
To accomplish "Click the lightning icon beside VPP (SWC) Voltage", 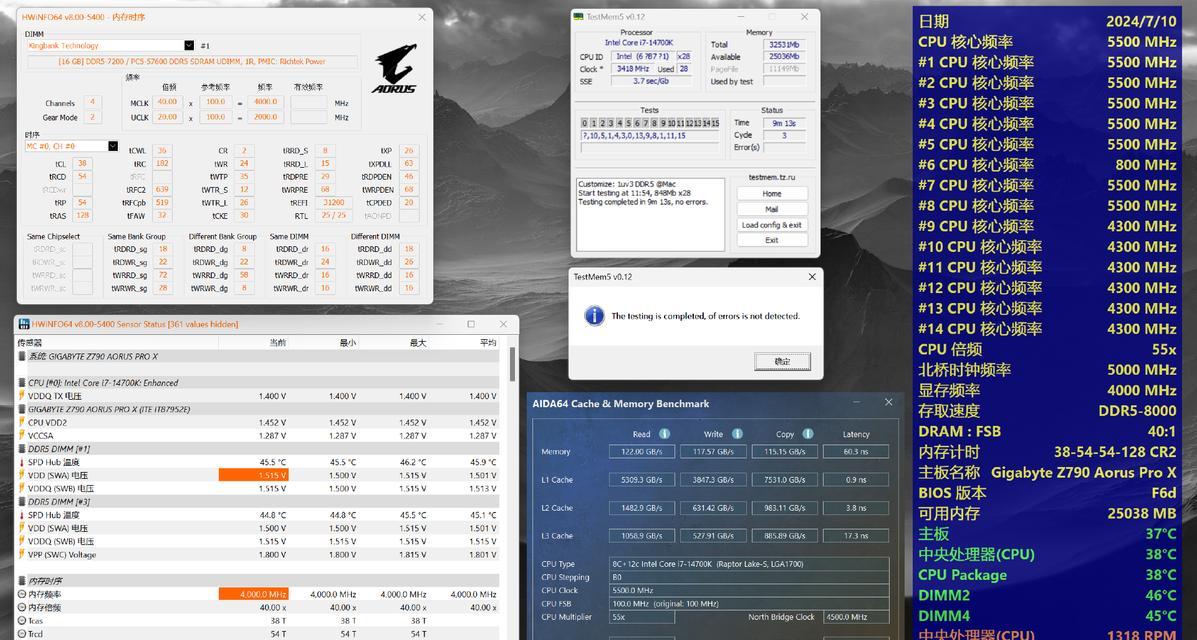I will tap(21, 554).
